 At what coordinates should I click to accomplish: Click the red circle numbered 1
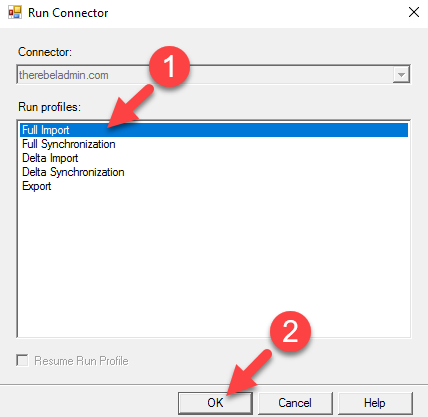(x=169, y=67)
